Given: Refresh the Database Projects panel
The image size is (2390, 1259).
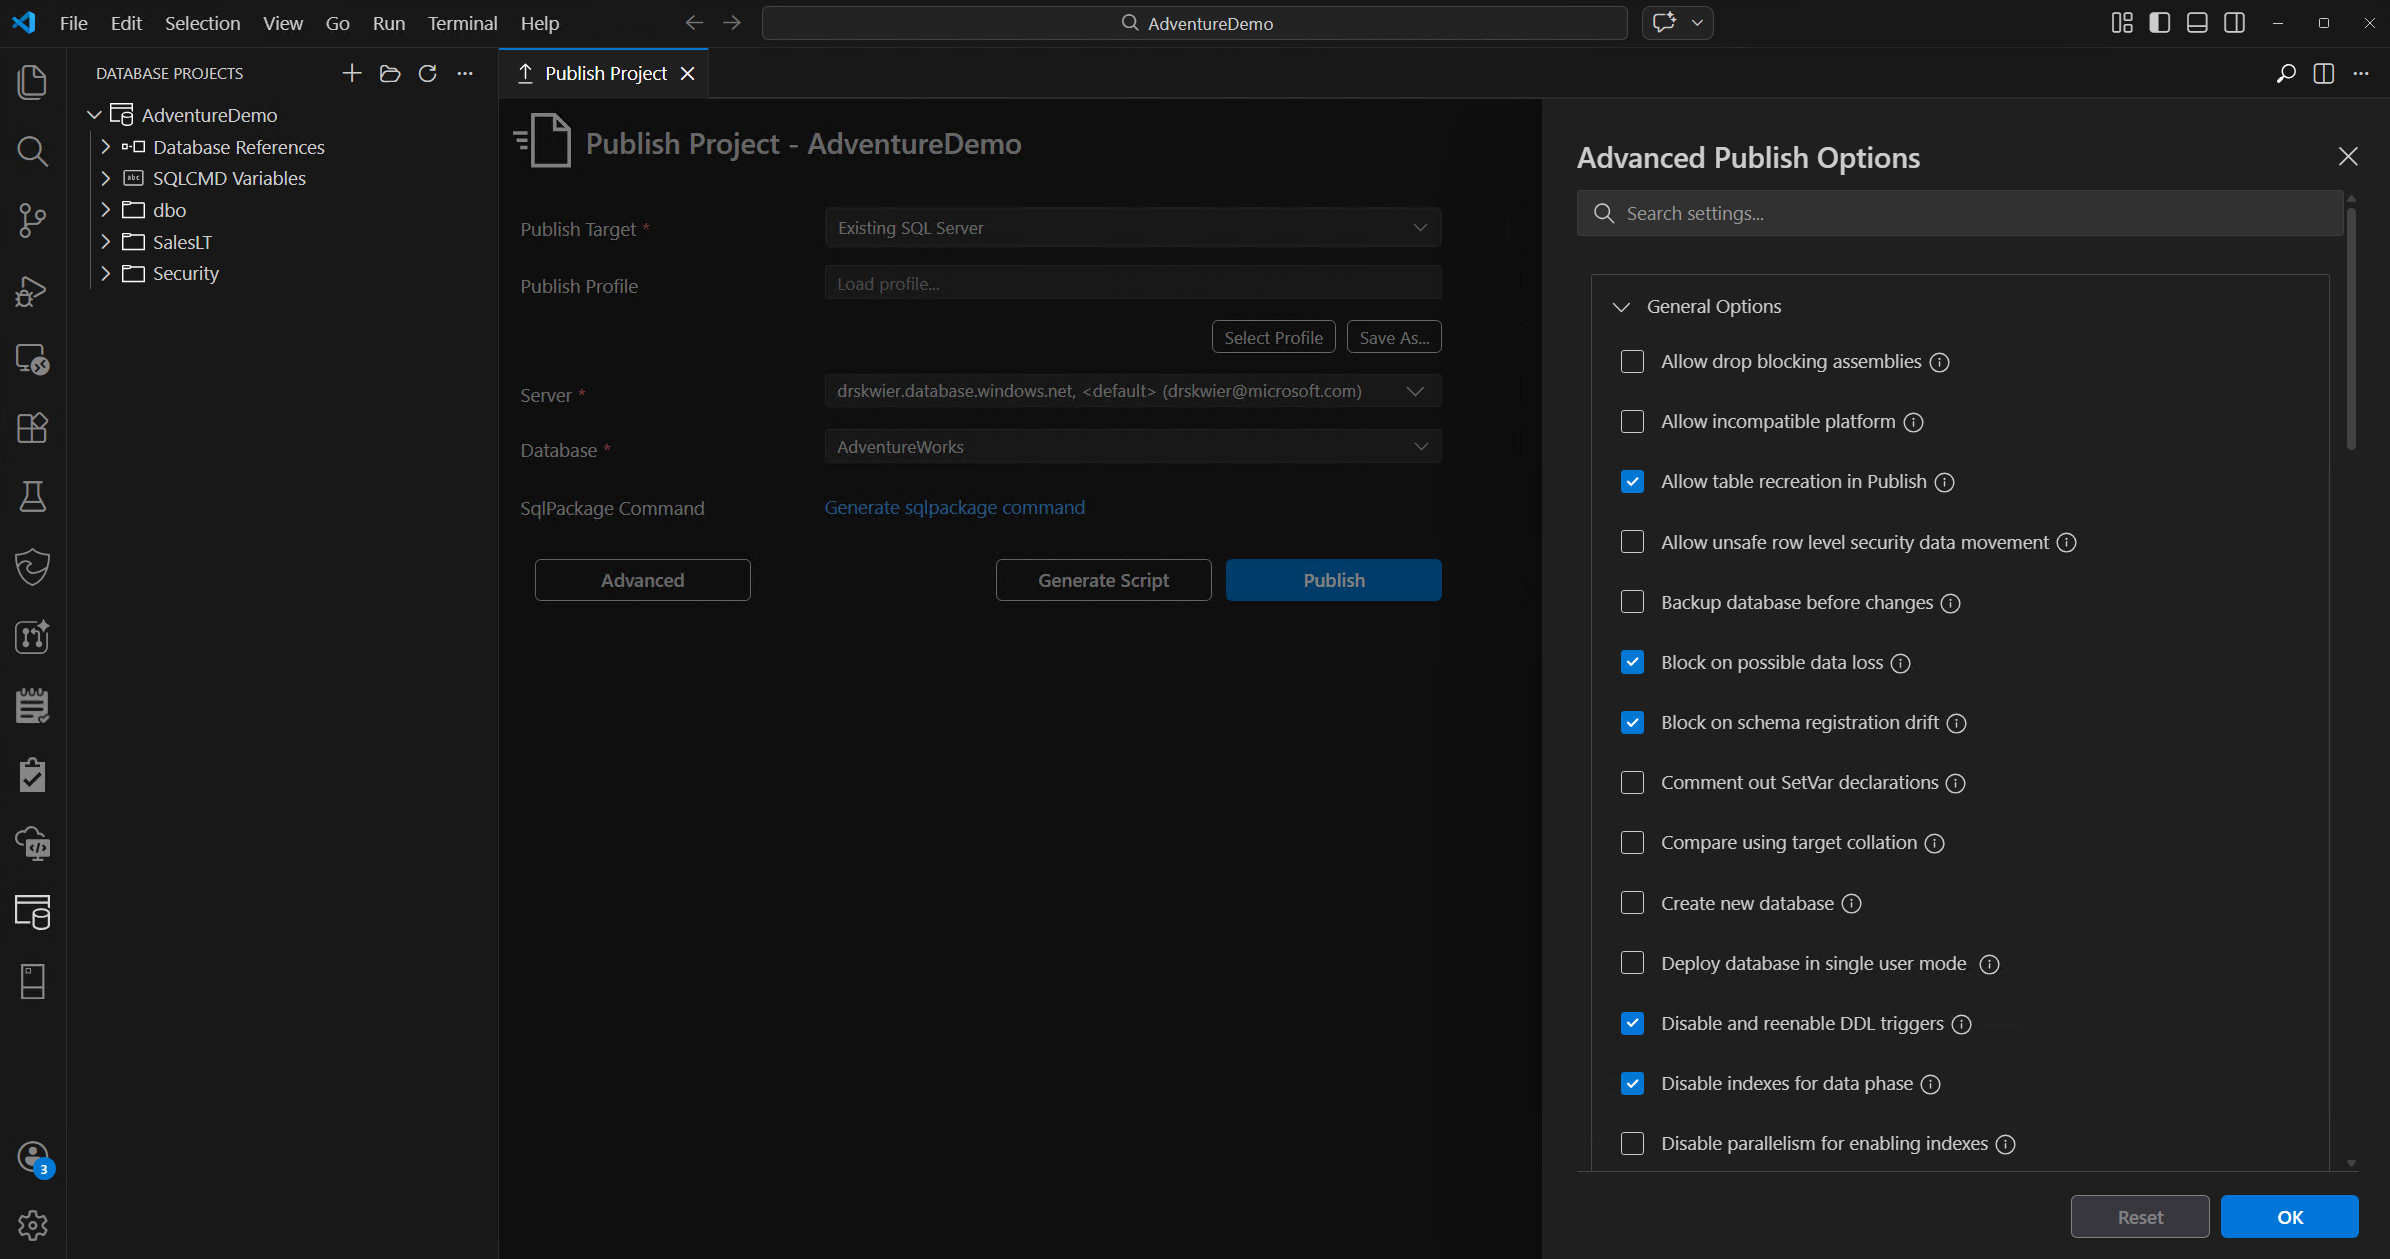Looking at the screenshot, I should [x=428, y=73].
